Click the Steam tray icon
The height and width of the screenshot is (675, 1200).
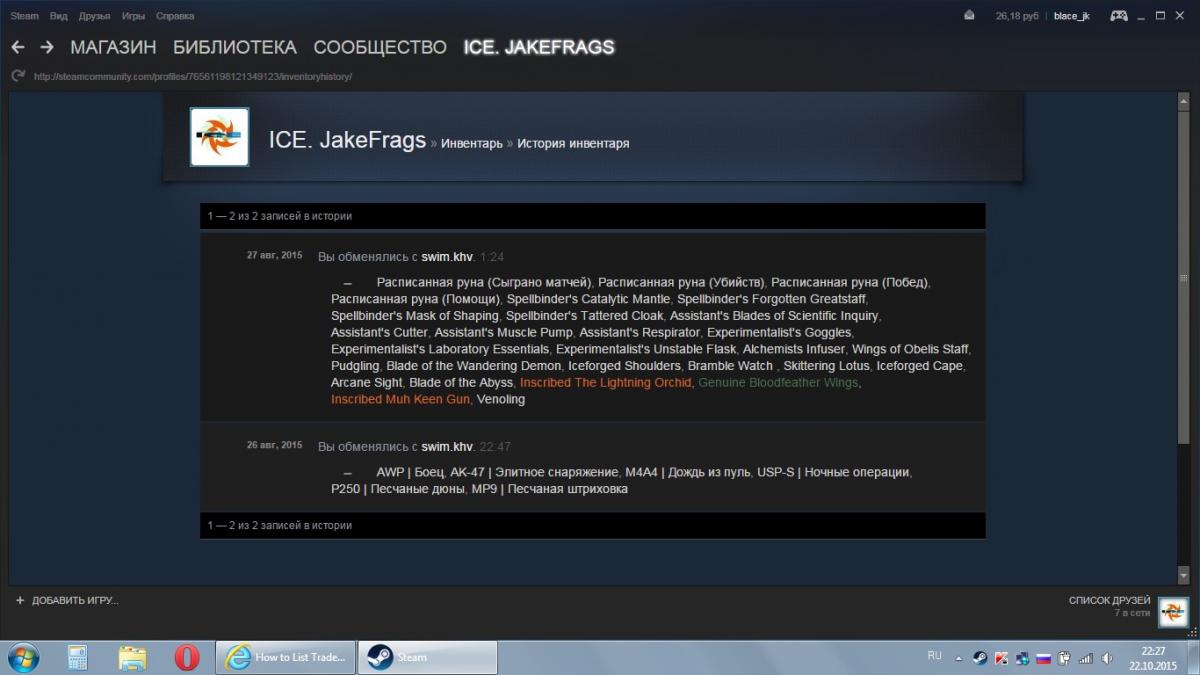(x=980, y=658)
